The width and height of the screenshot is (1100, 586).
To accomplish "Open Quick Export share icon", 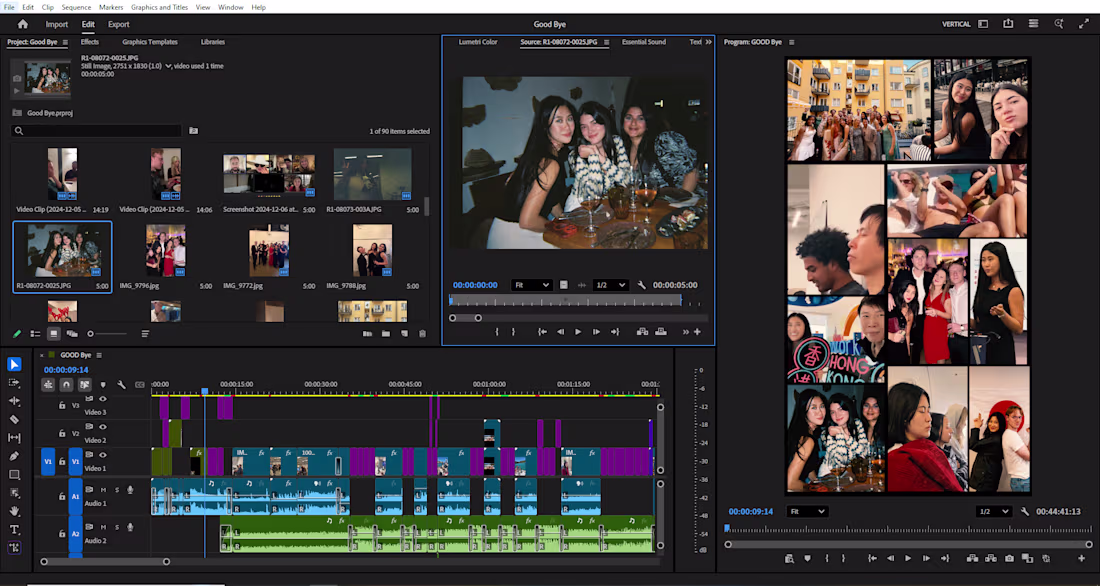I will 1008,24.
